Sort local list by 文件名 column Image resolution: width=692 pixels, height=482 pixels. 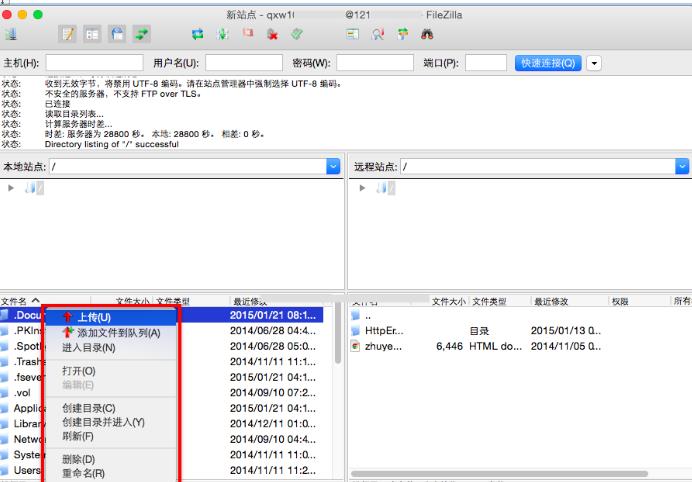pos(45,301)
